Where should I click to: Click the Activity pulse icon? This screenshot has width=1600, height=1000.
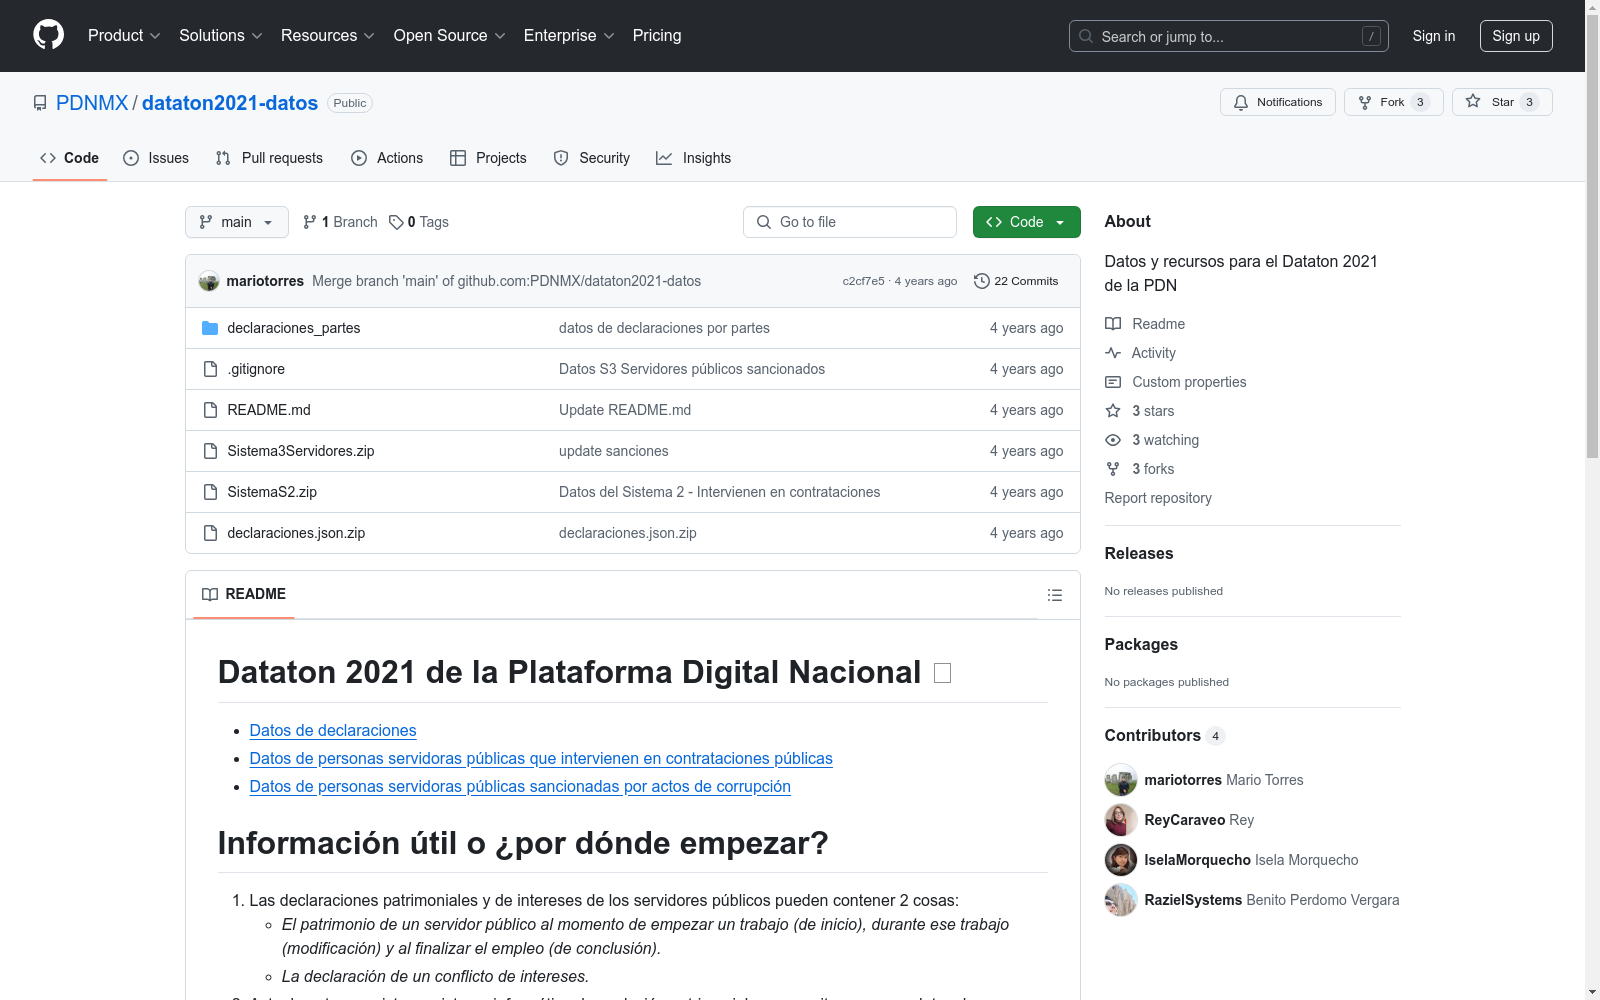coord(1113,353)
